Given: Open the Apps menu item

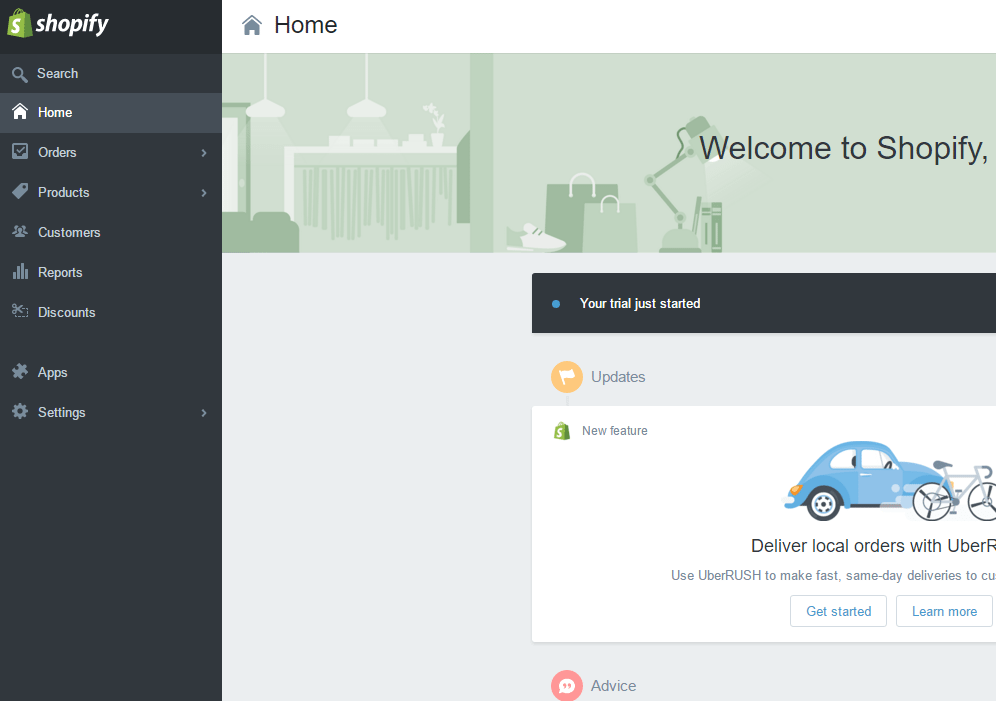Looking at the screenshot, I should 111,373.
